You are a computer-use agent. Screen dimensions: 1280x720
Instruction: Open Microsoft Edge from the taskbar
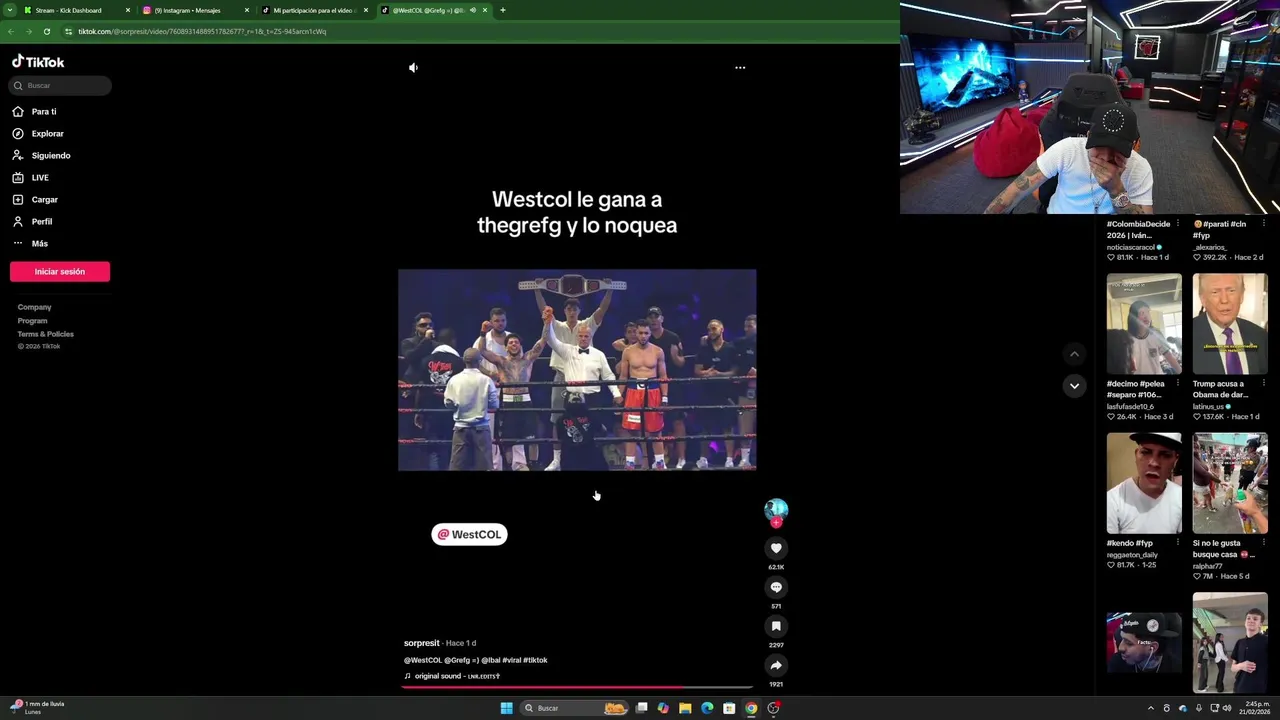(x=707, y=708)
